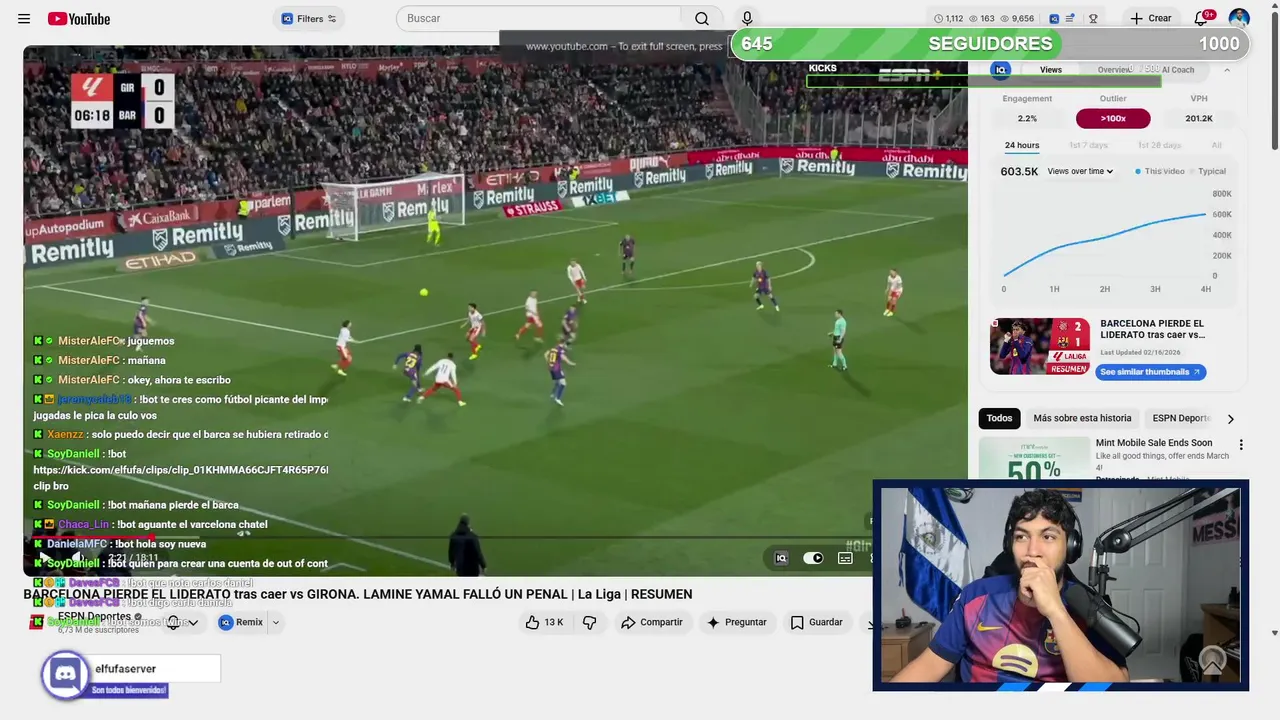Open the YouTube hamburger guide menu
1280x720 pixels.
[x=24, y=19]
